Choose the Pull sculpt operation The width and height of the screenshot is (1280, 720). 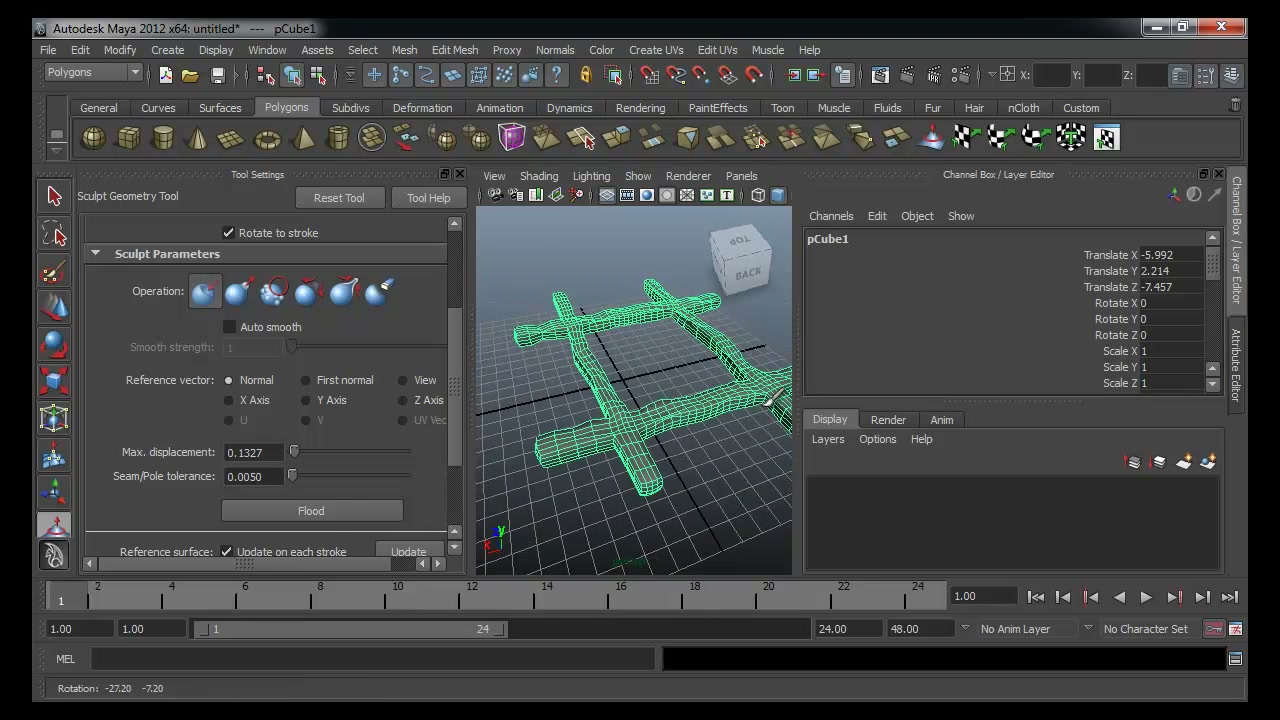238,291
